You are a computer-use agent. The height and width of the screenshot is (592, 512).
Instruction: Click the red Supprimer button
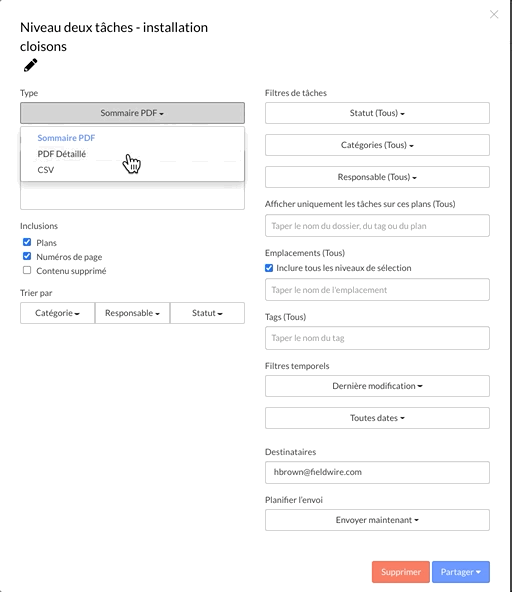[x=401, y=572]
